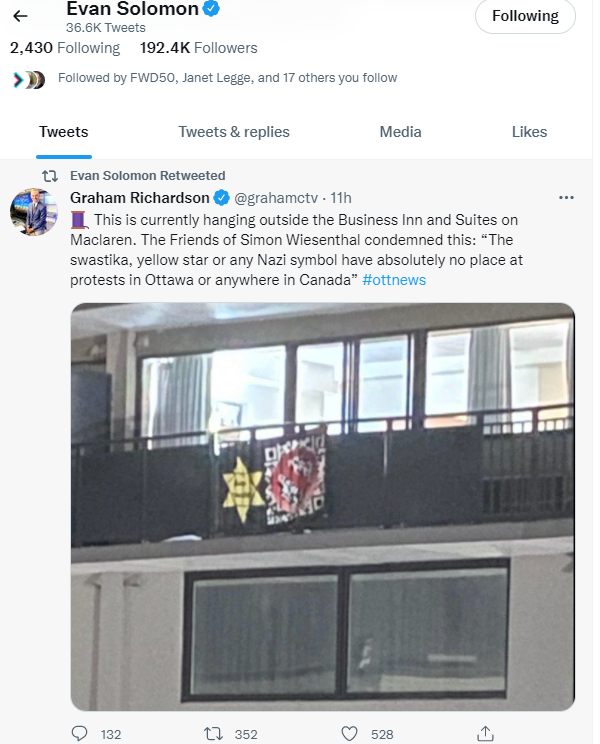Click the followed-by avatars cluster
600x744 pixels.
click(x=29, y=80)
